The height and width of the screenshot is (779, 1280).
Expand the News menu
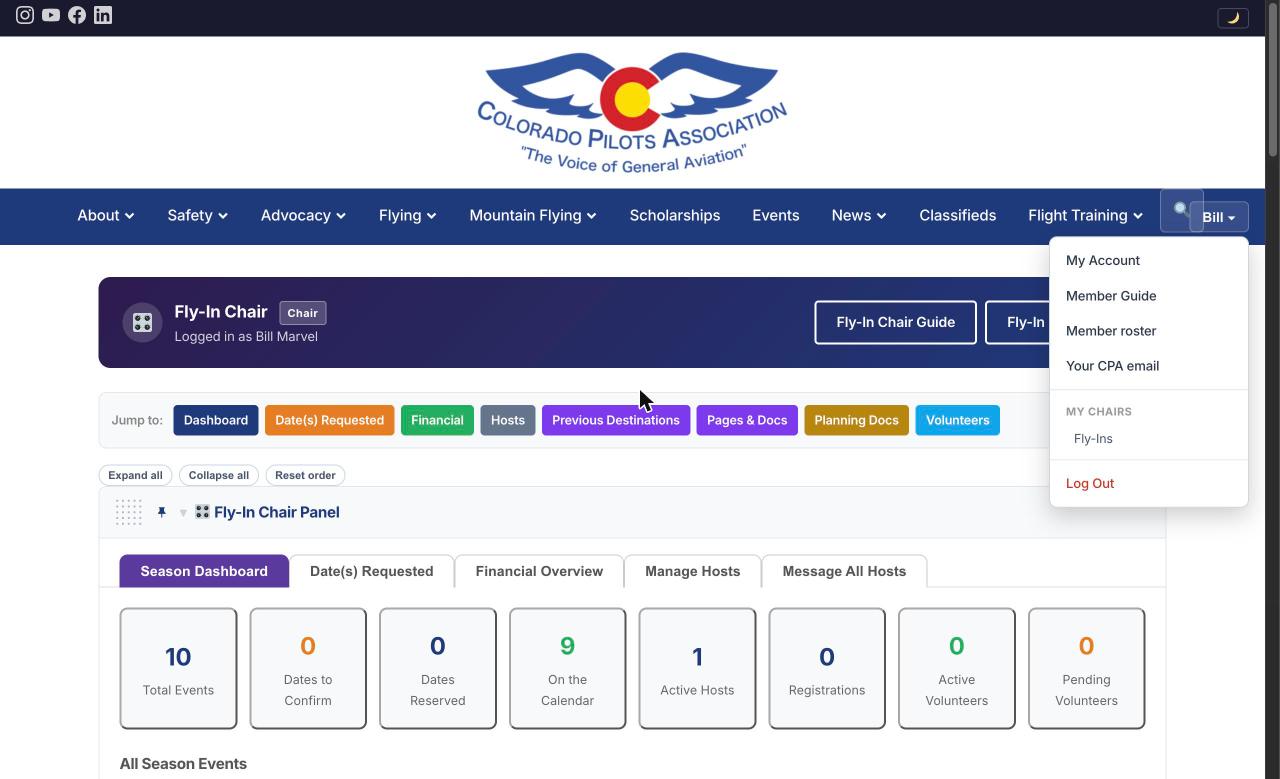click(859, 215)
